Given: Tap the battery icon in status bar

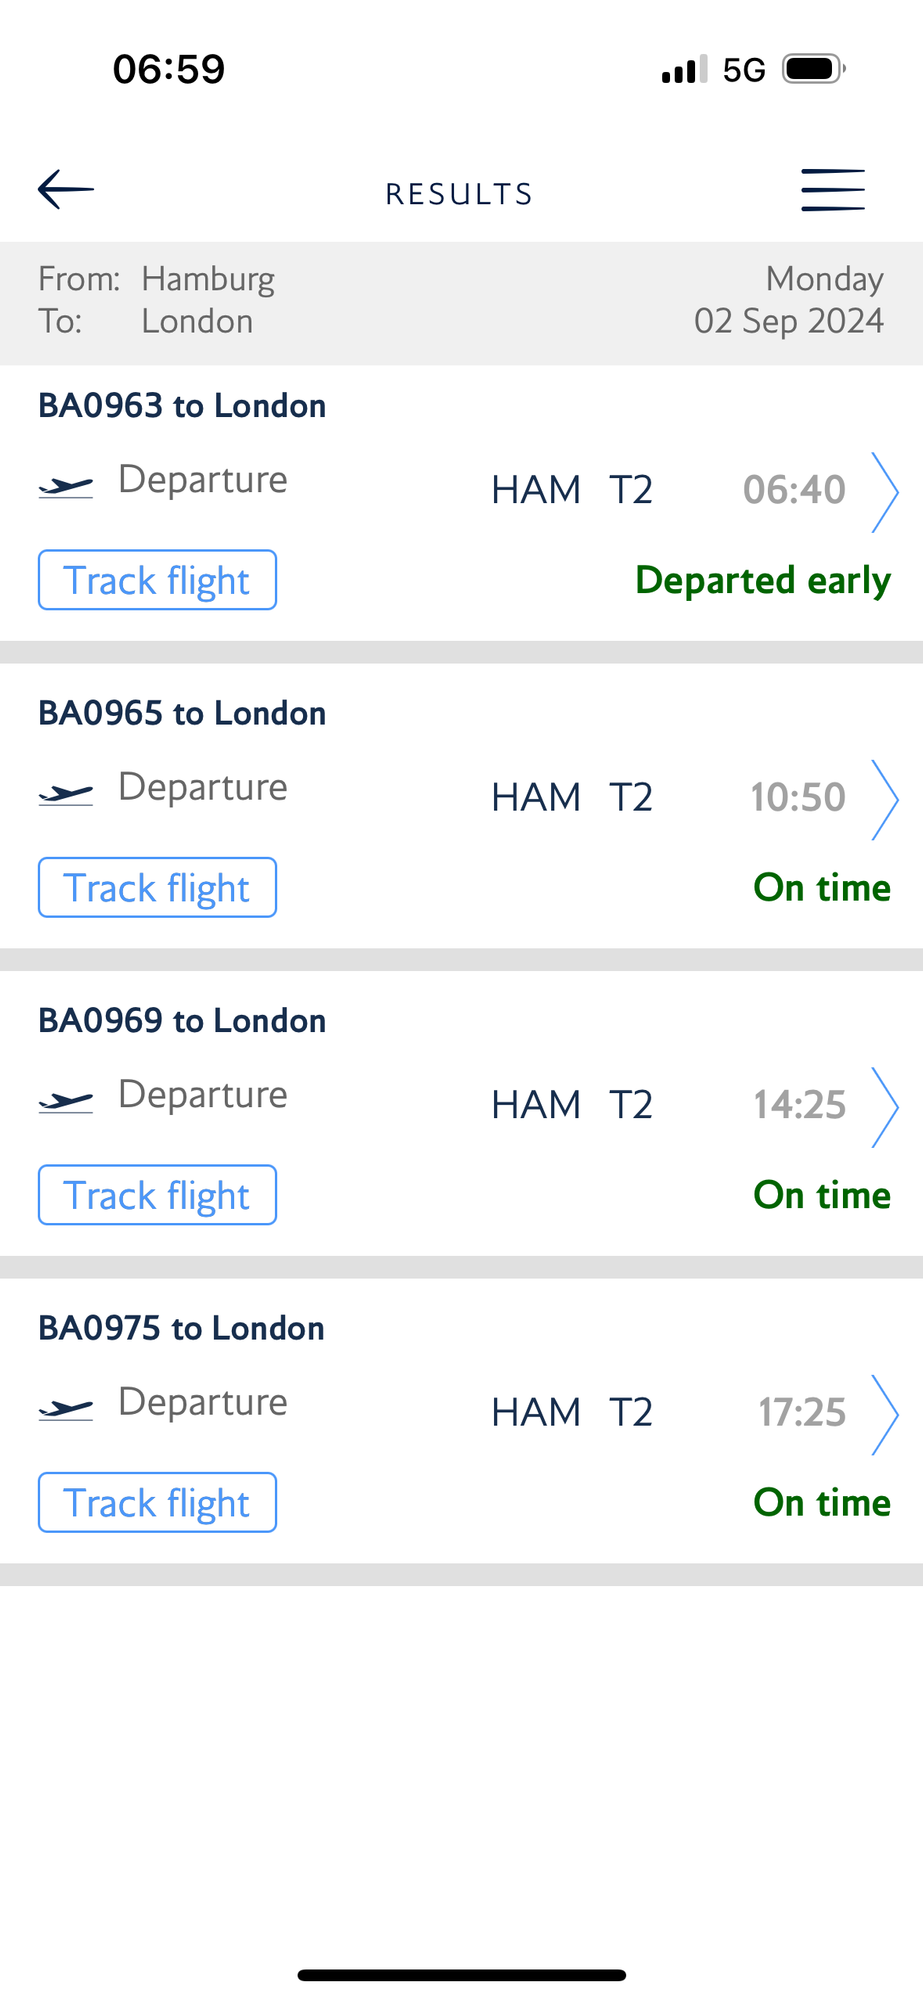Looking at the screenshot, I should [x=814, y=69].
